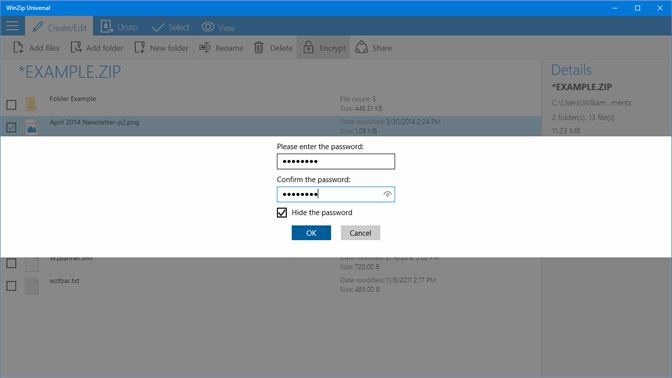Click the Folder Example folder icon
The width and height of the screenshot is (672, 378).
tap(31, 104)
